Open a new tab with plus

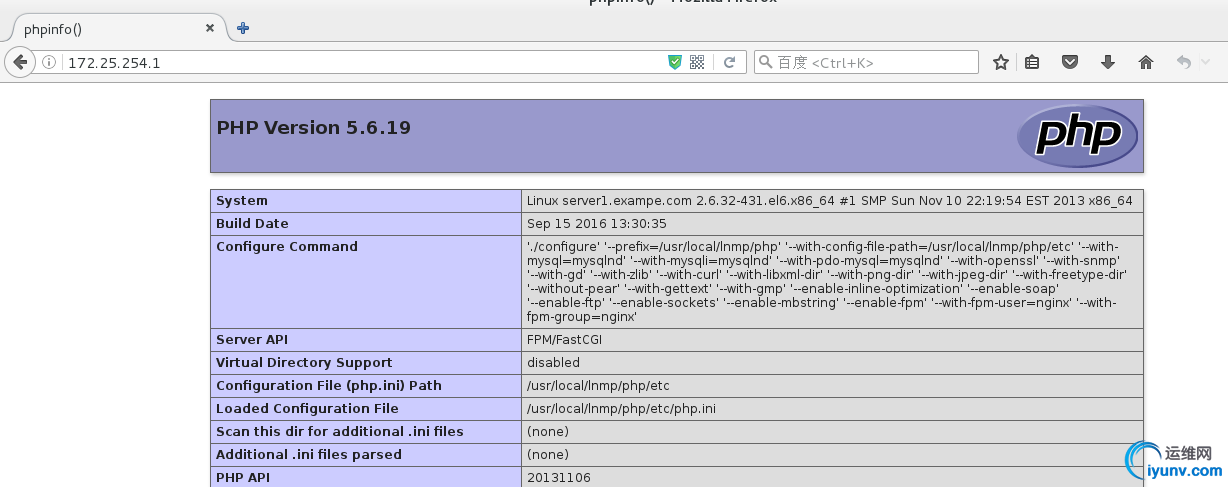[x=242, y=28]
